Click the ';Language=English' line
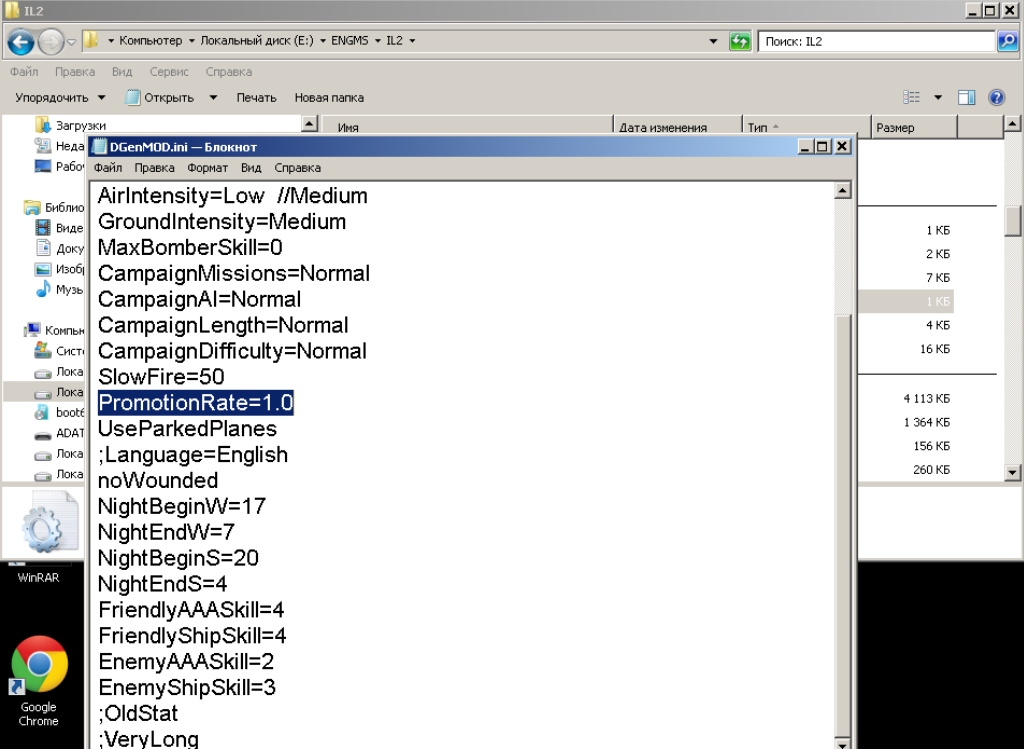Viewport: 1024px width, 749px height. [x=193, y=454]
